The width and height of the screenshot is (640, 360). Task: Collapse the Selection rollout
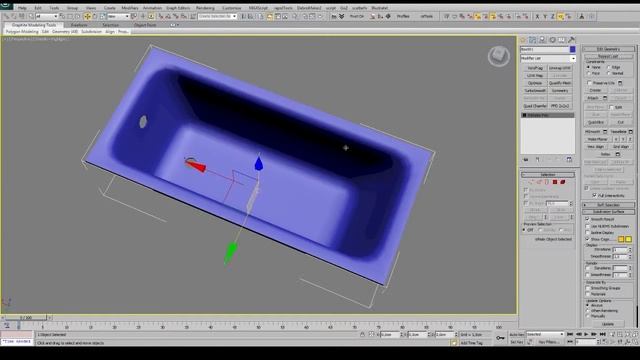(548, 175)
